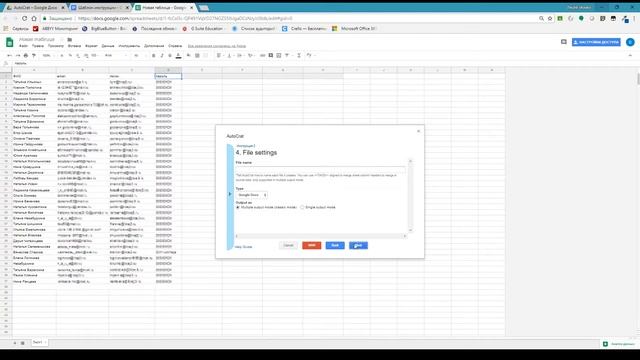
Task: Open the horizontal align dropdown
Action: click(220, 56)
